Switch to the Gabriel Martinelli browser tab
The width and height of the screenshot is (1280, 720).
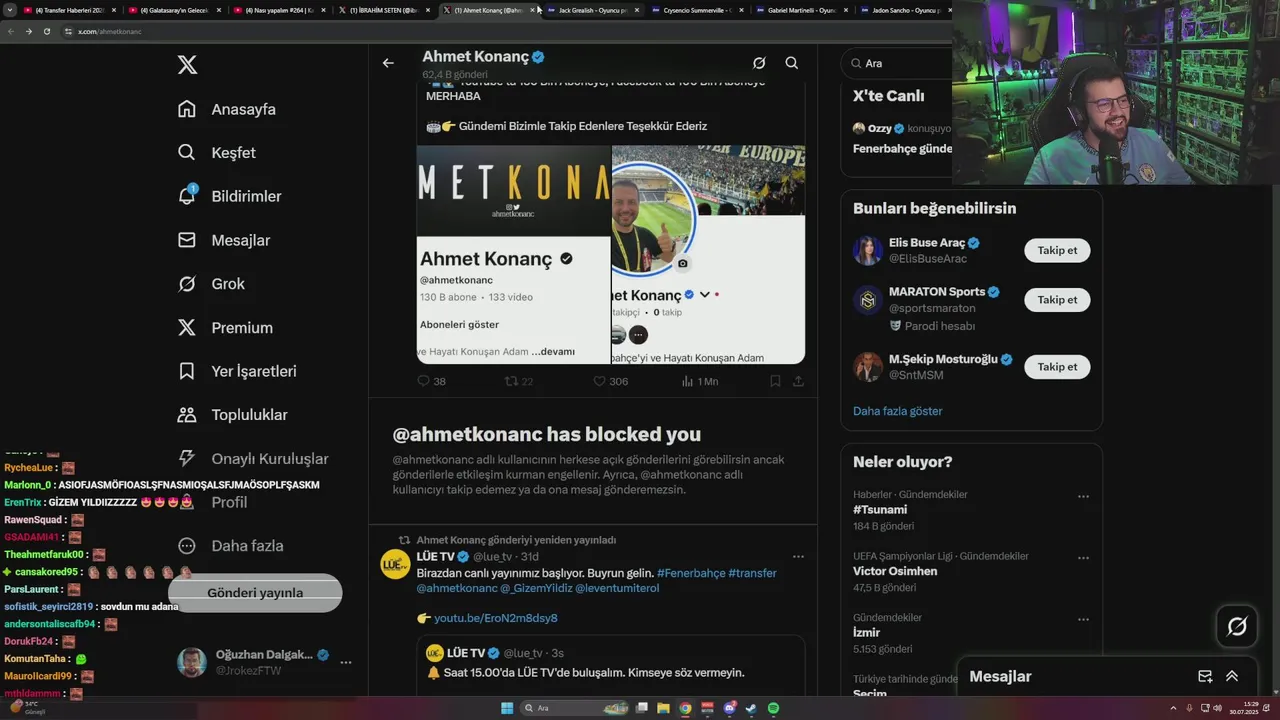[802, 10]
